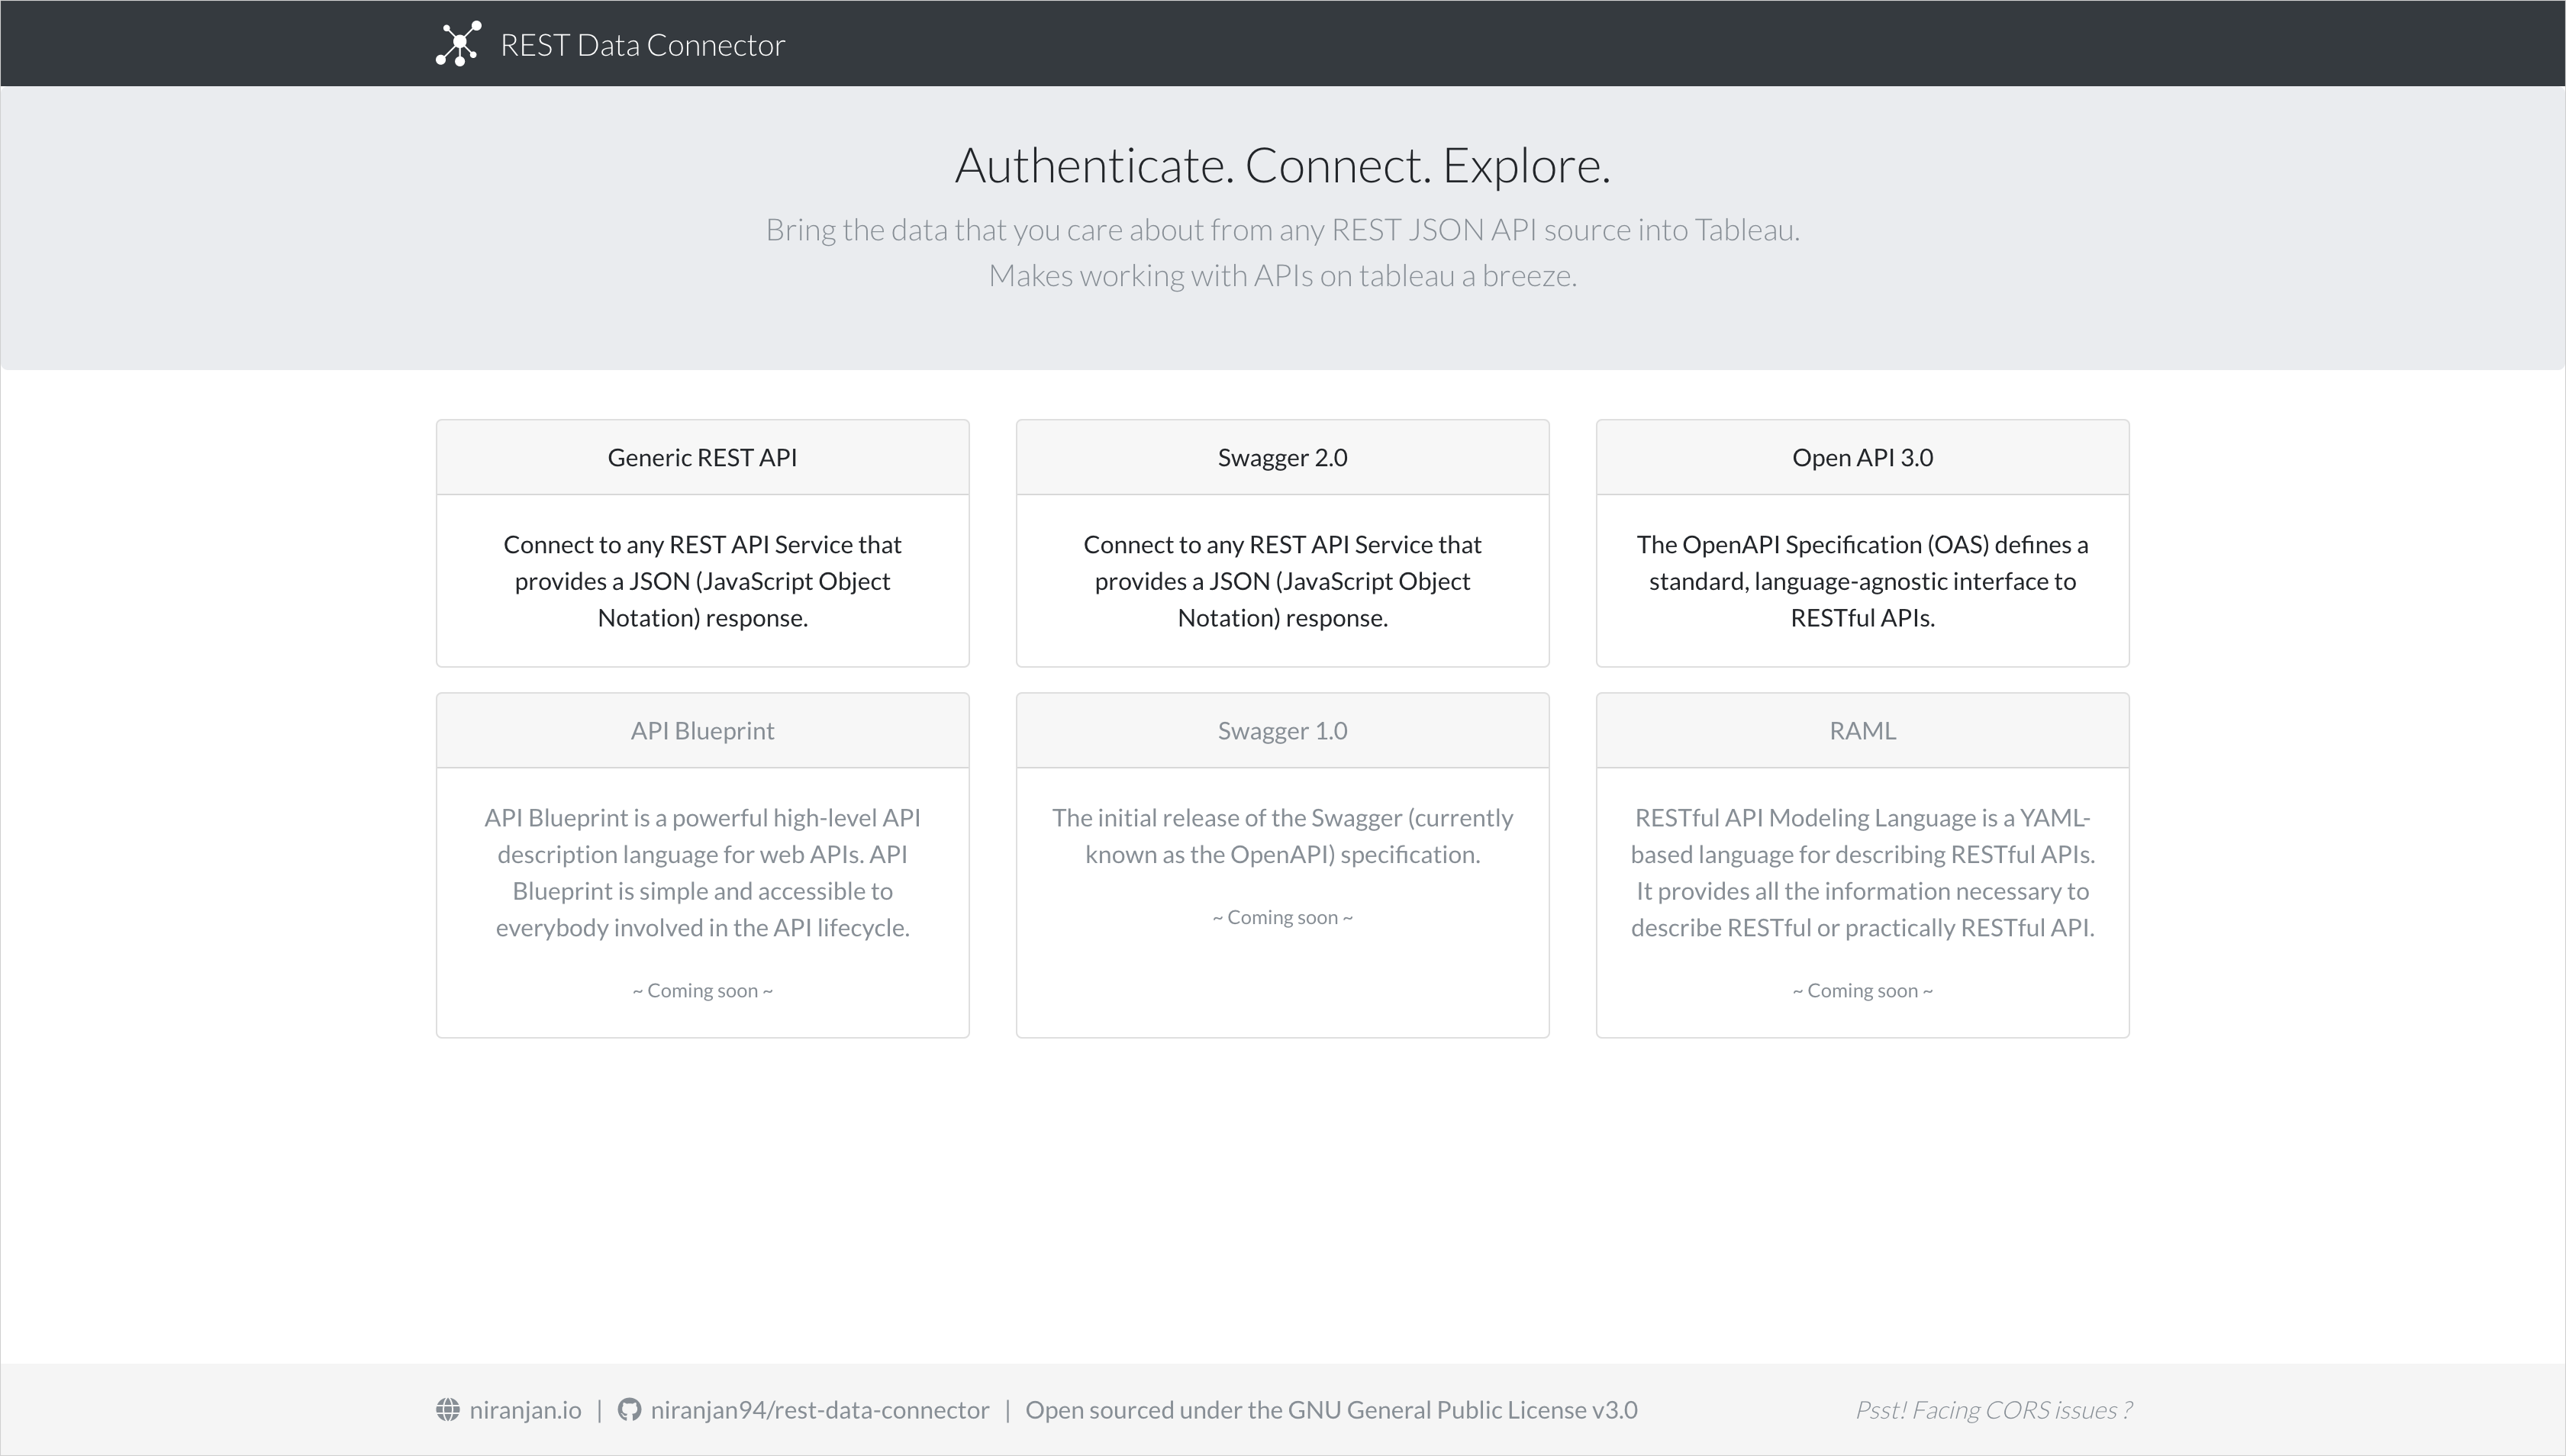Select the Generic REST API card header

(702, 457)
